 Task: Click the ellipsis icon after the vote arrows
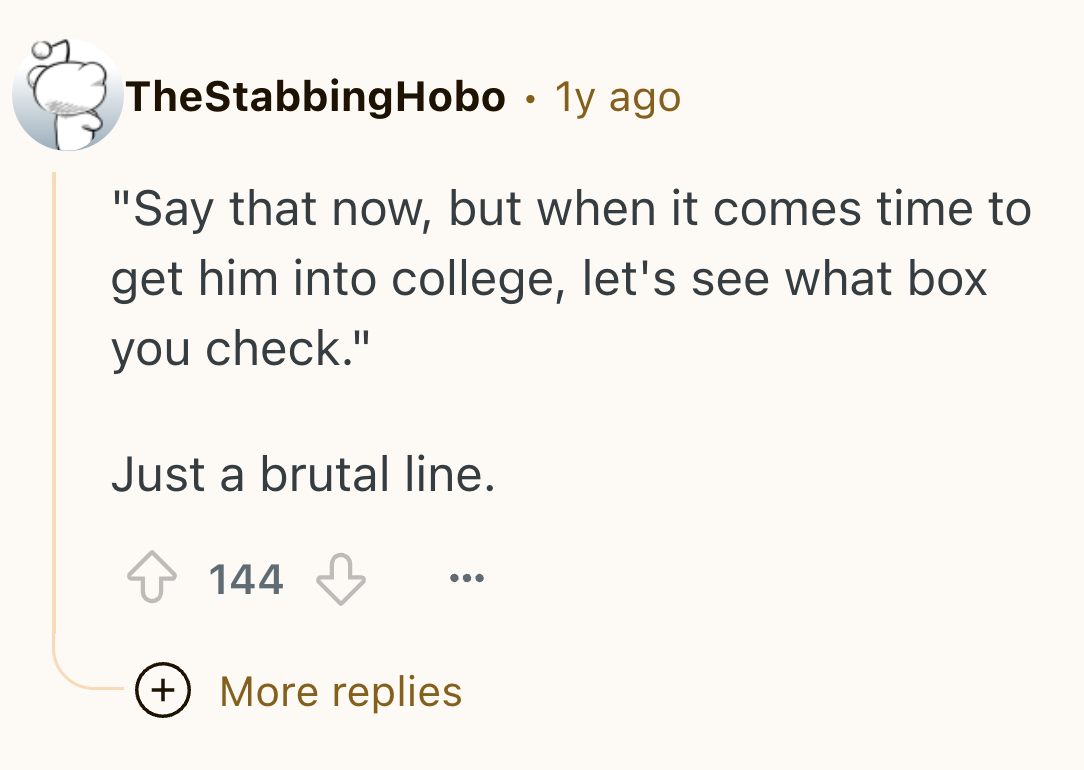tap(467, 577)
